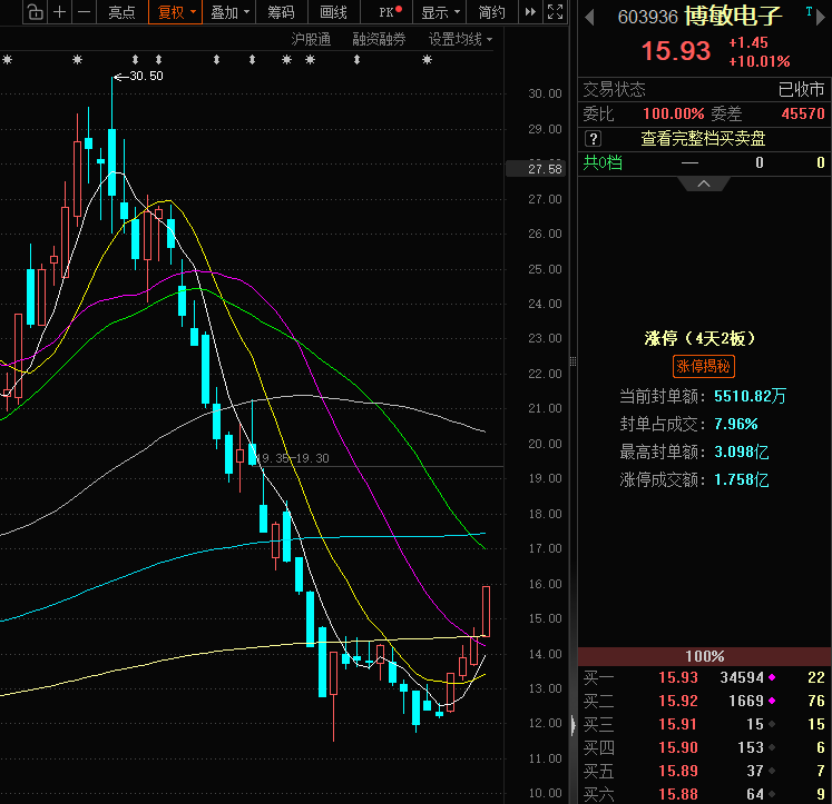
Task: Click the 封单占成交 7.96% value
Action: click(x=736, y=424)
